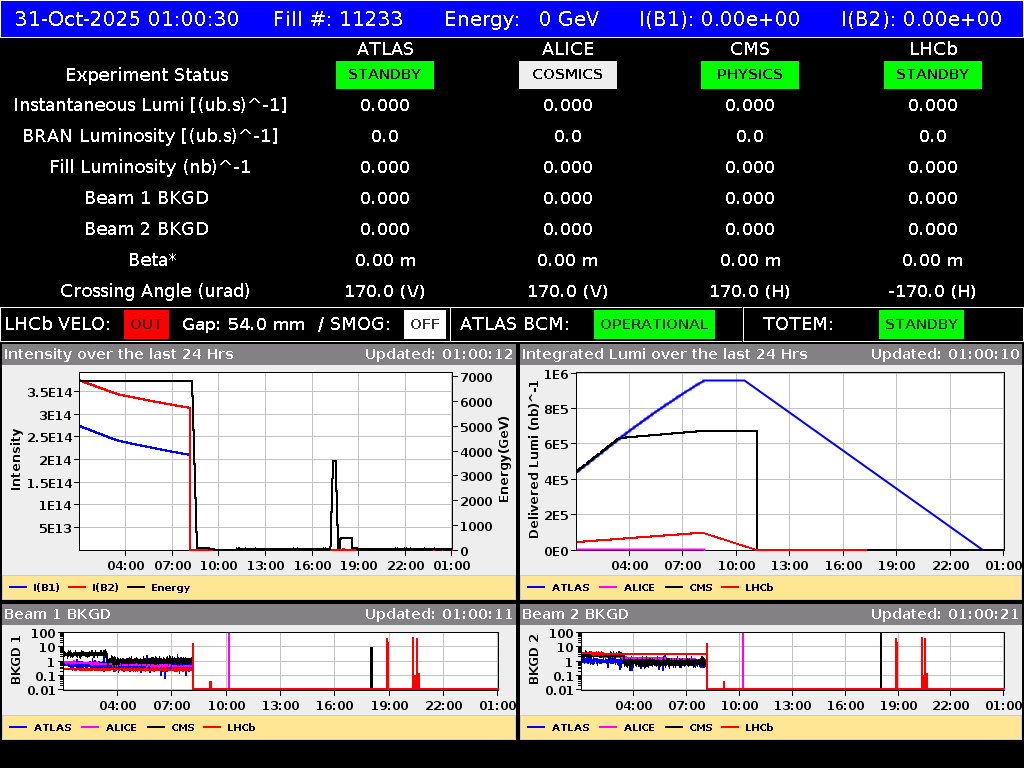Screen dimensions: 1024x768
Task: Click the ATLAS BCM OPERATIONAL indicator
Action: pos(654,324)
